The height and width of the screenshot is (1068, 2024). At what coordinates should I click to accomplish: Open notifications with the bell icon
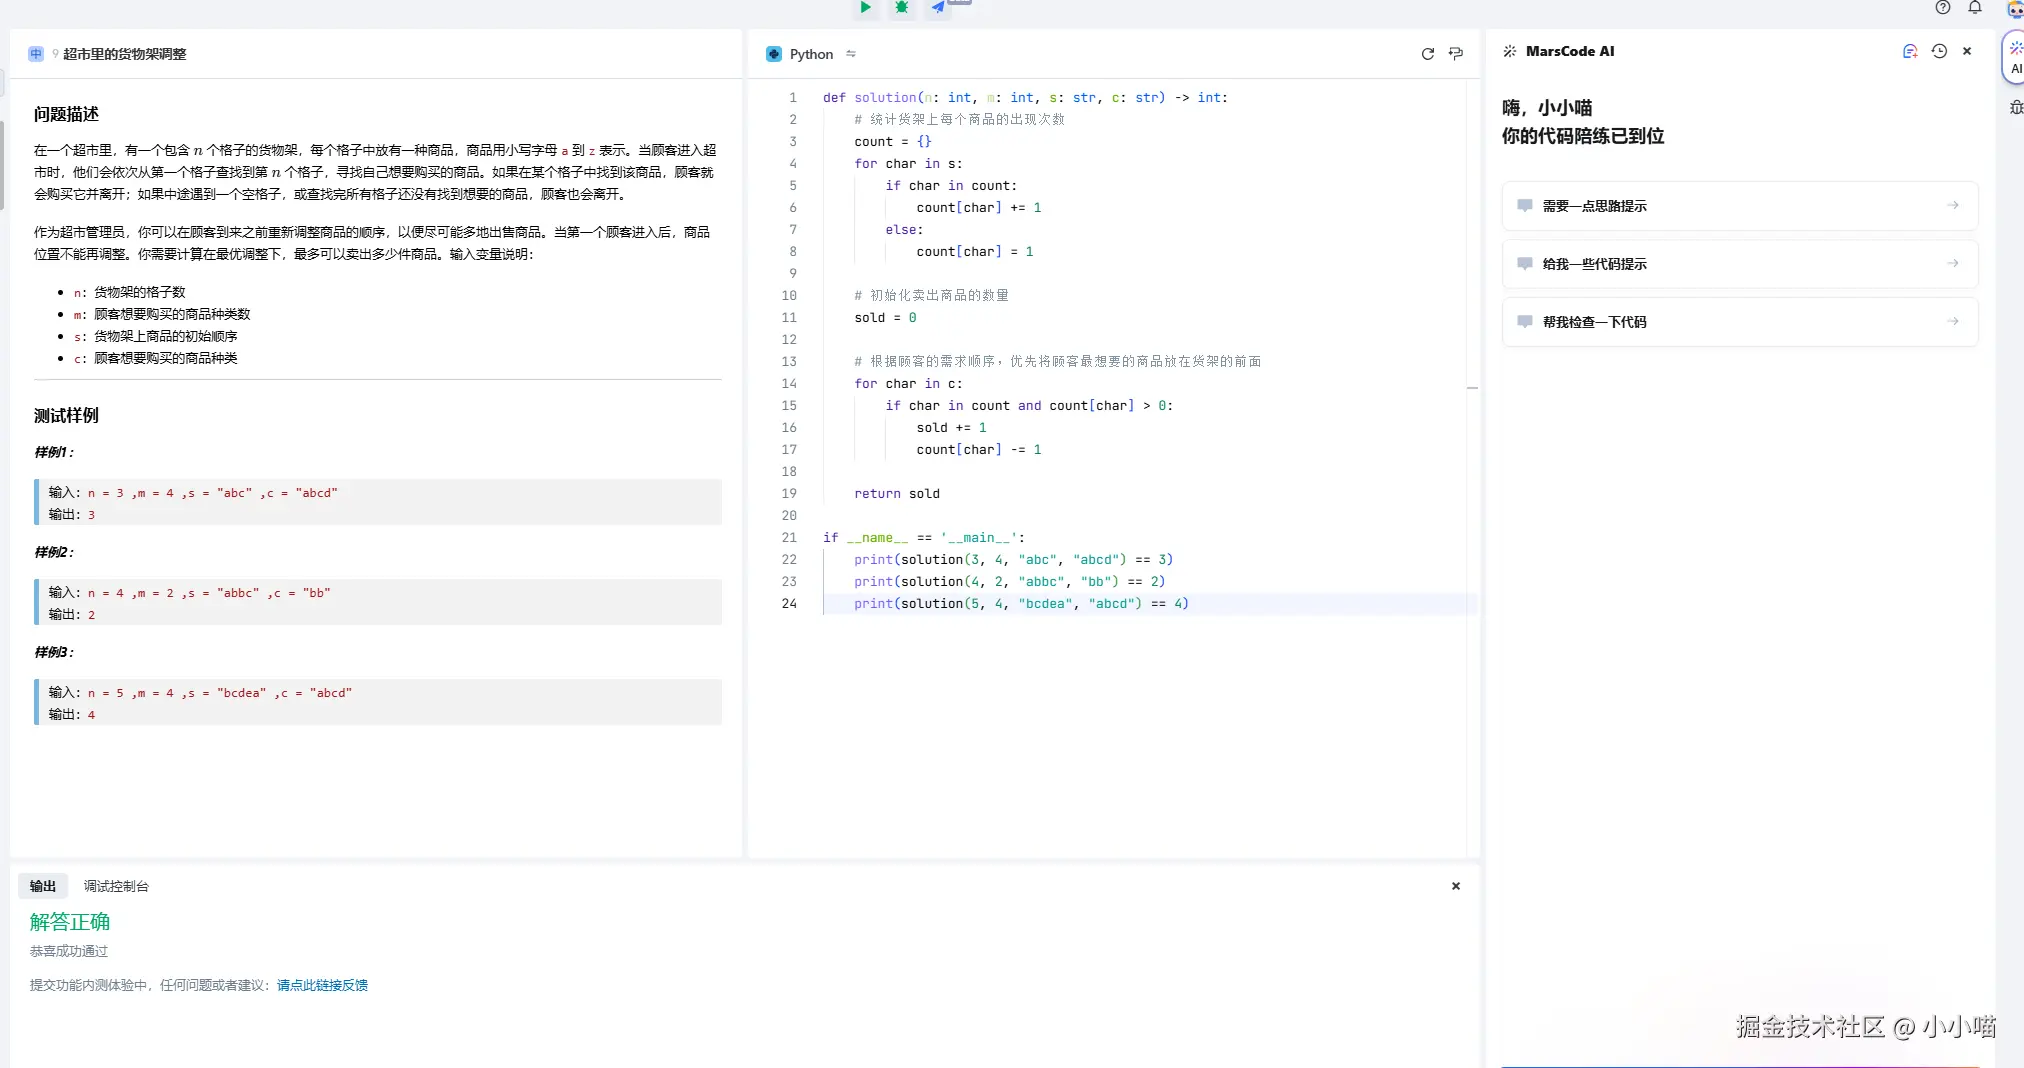click(1975, 8)
